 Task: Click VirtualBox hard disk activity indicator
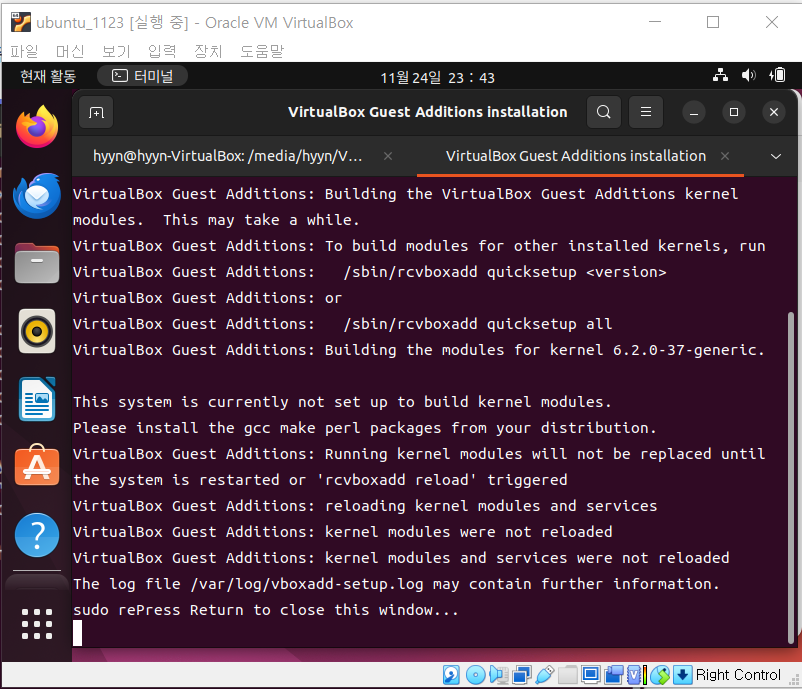point(451,675)
